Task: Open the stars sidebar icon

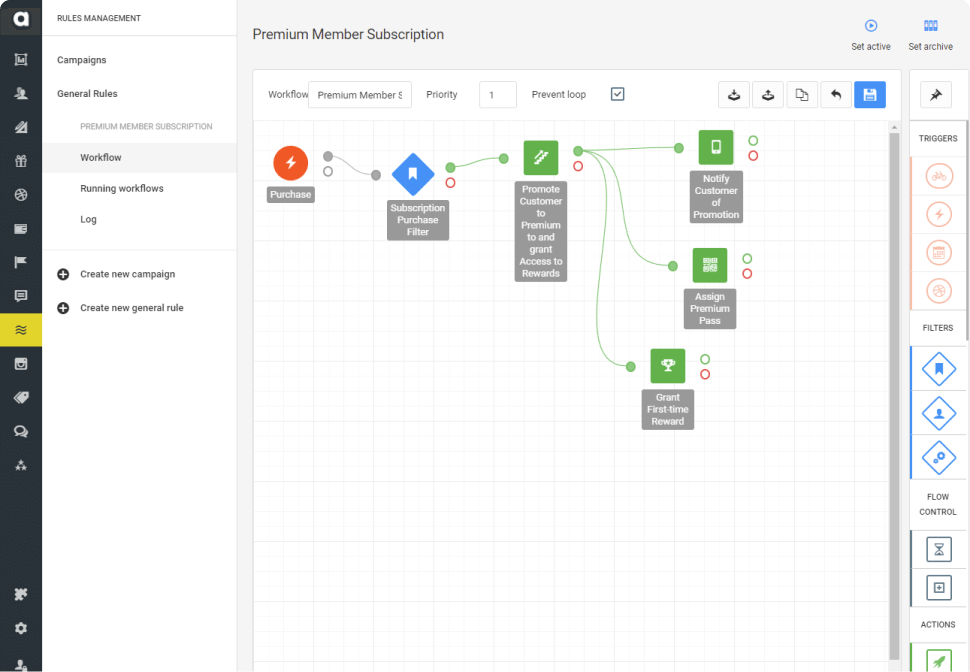Action: pyautogui.click(x=21, y=465)
